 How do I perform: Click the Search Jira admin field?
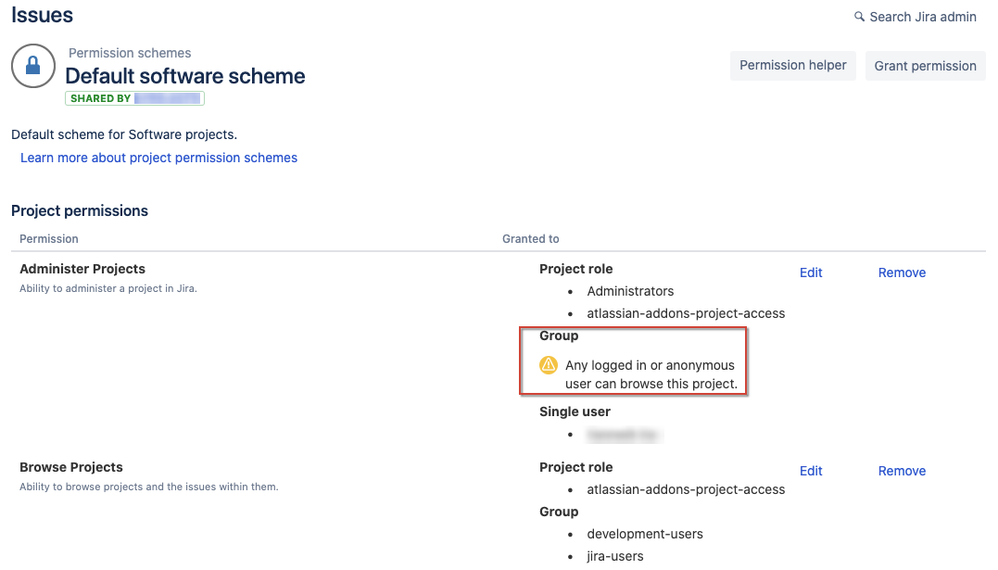915,17
